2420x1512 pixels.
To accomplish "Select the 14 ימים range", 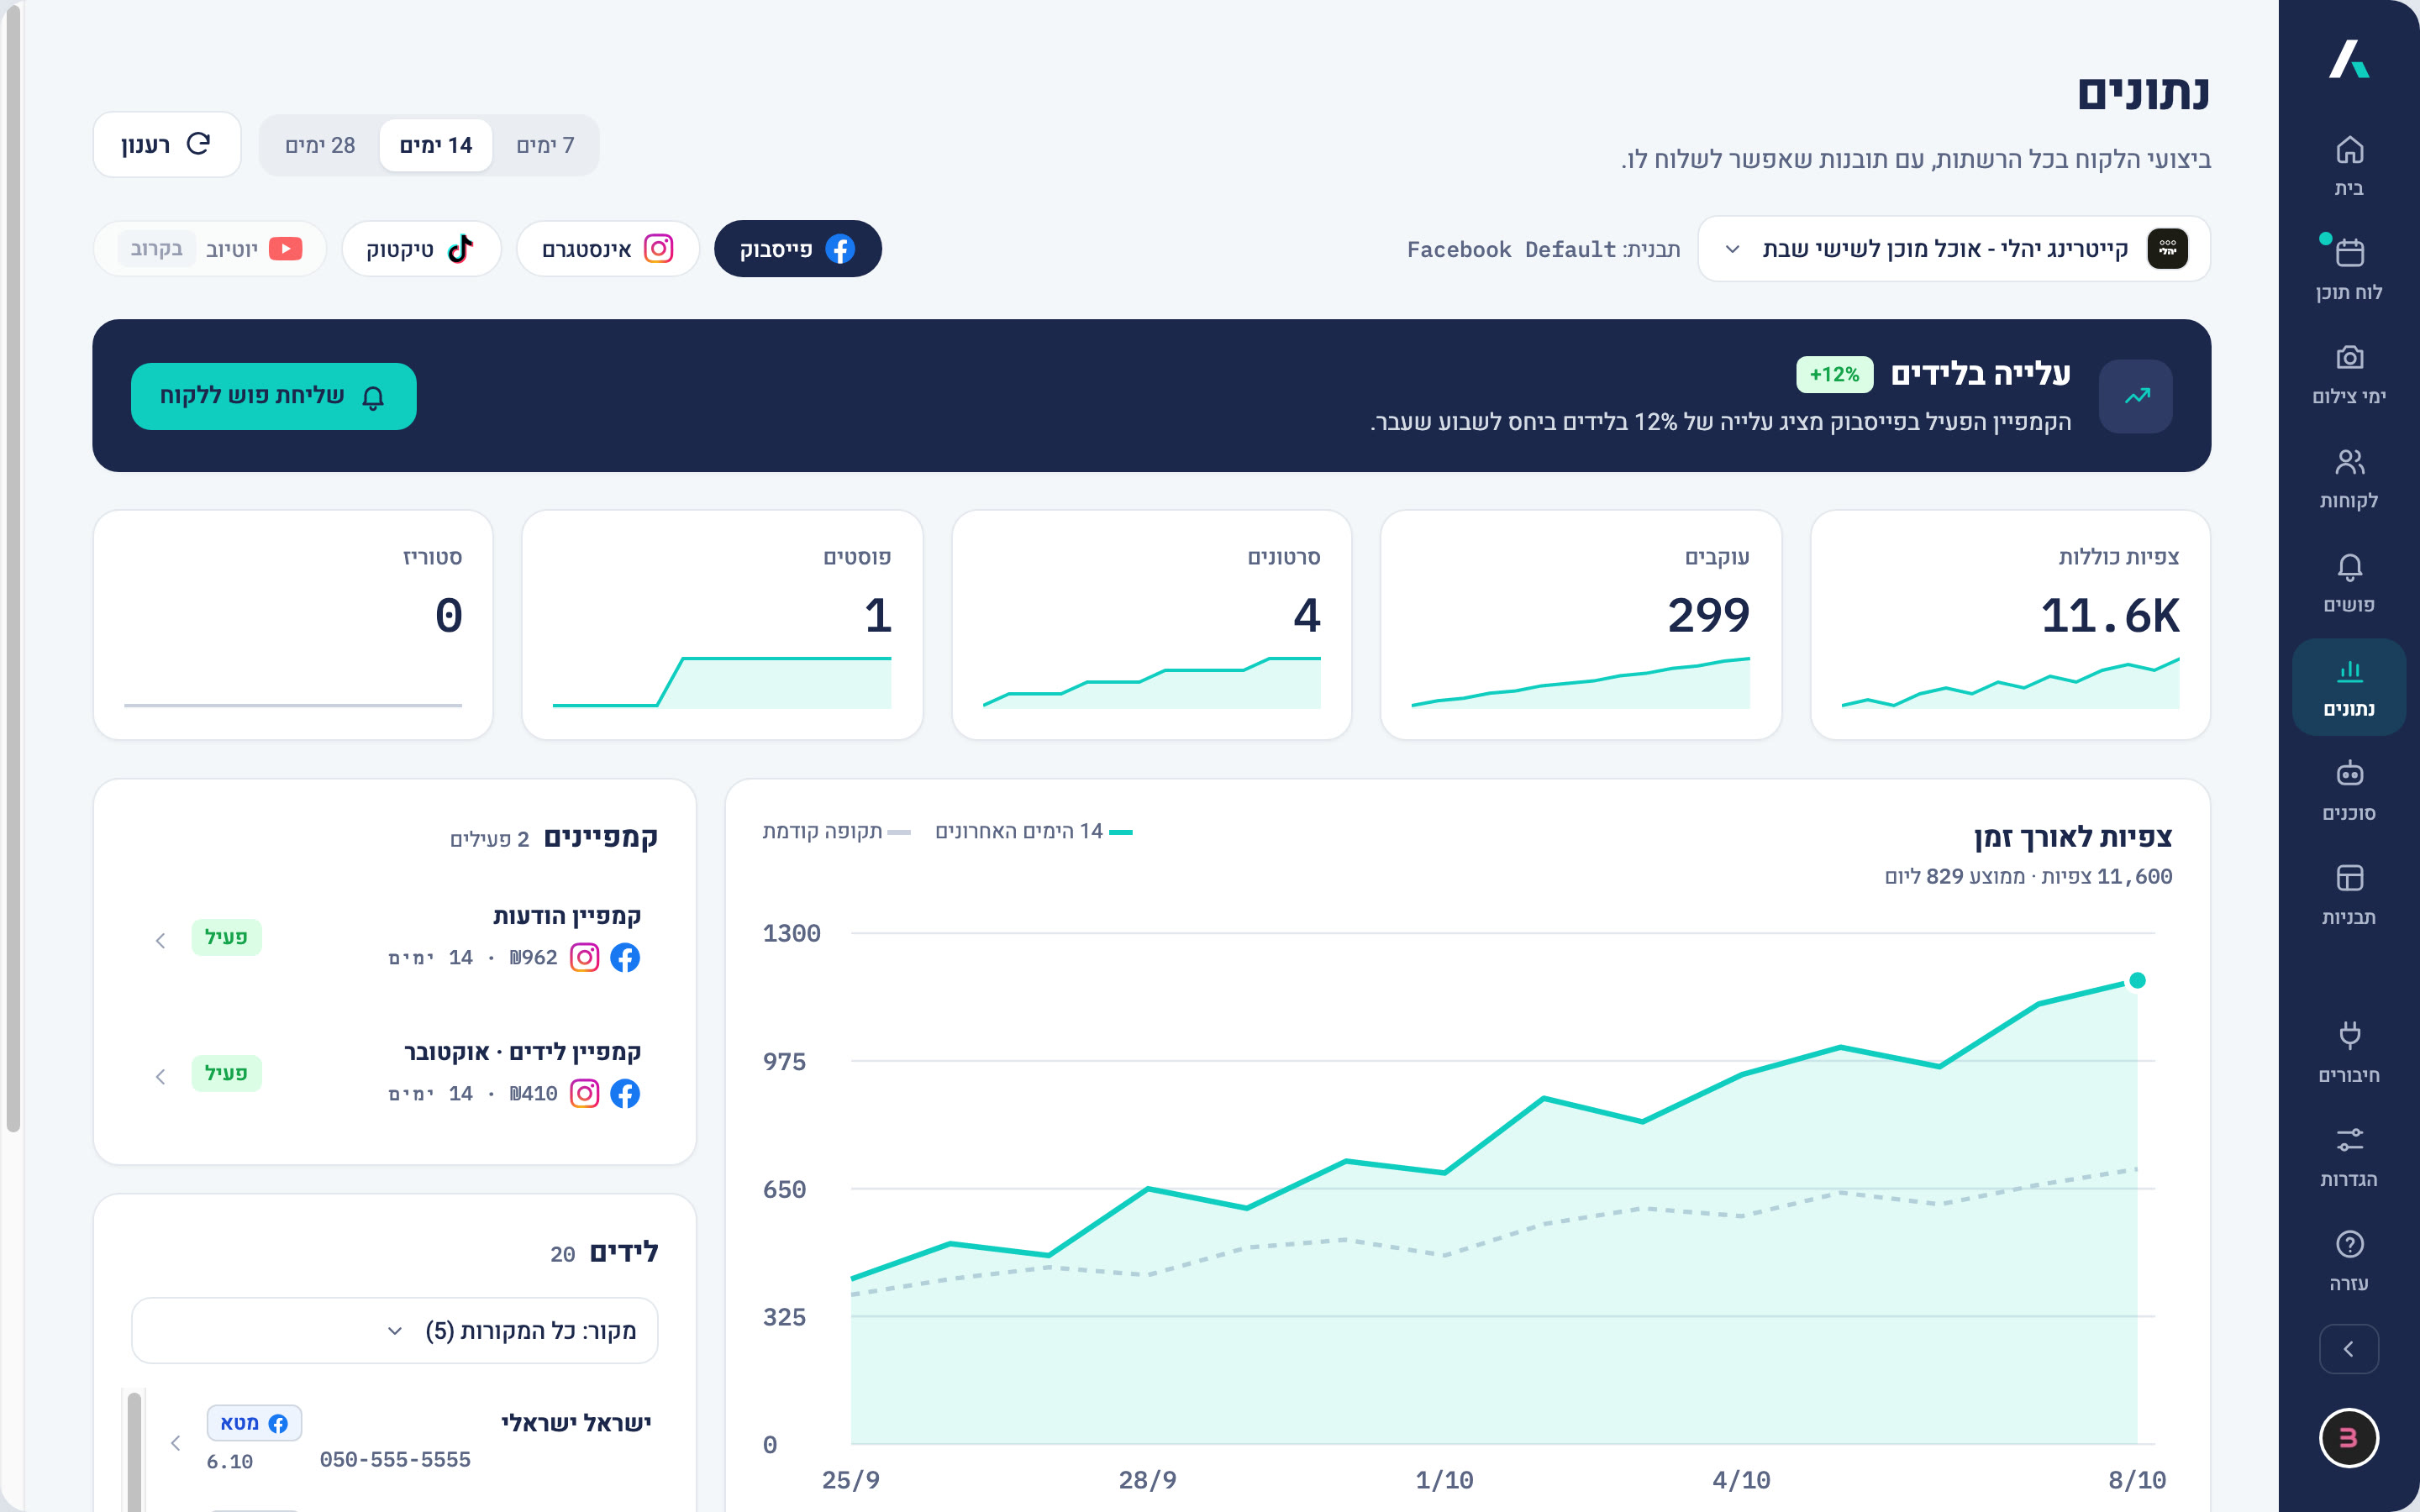I will pos(436,145).
